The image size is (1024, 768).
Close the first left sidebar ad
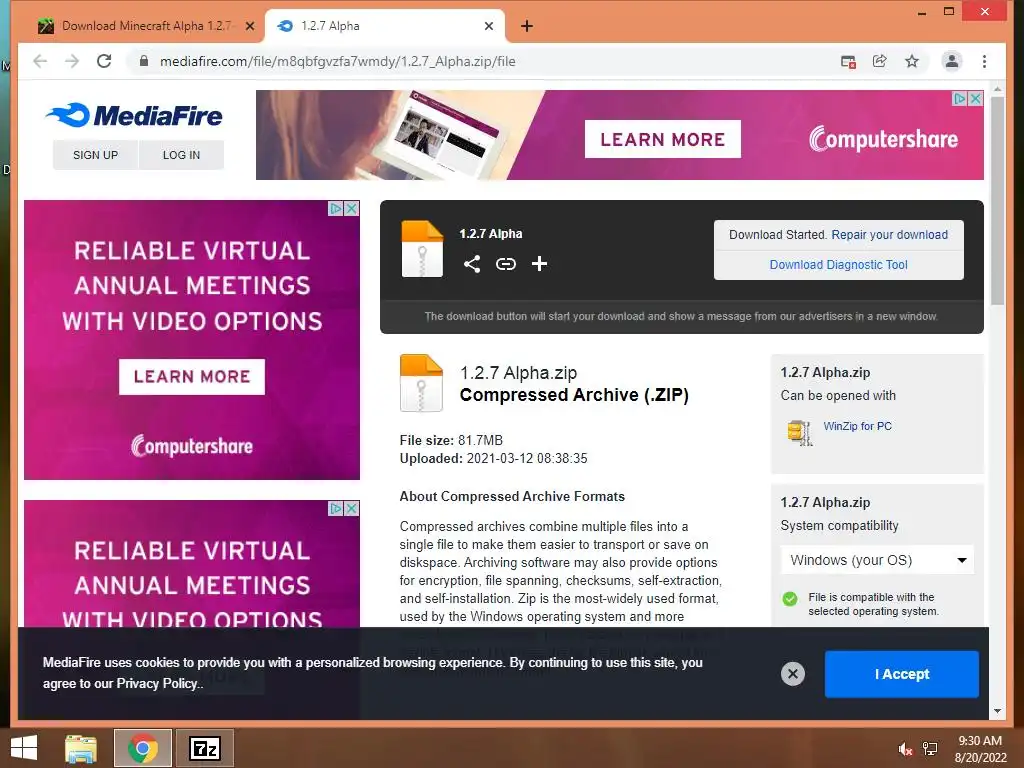point(351,208)
